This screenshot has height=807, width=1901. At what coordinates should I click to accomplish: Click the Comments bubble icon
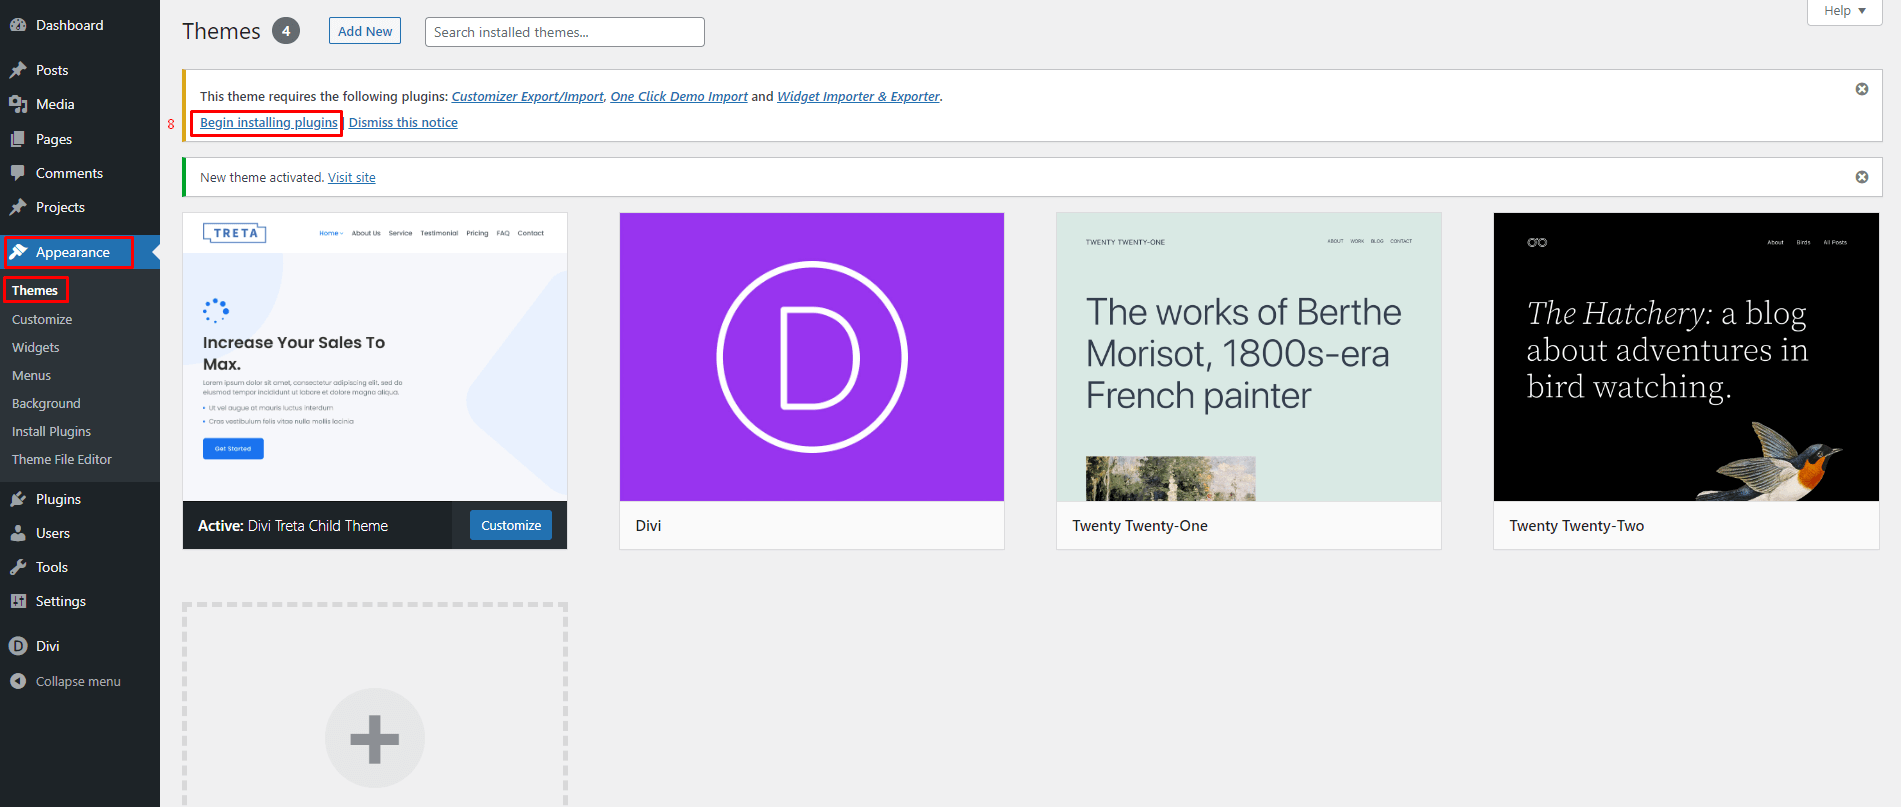(18, 173)
